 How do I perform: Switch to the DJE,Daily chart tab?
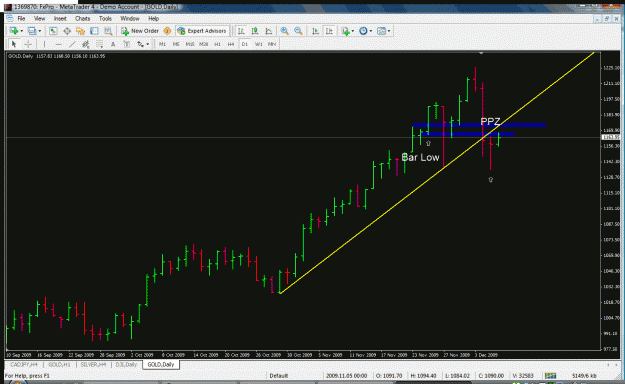(126, 364)
